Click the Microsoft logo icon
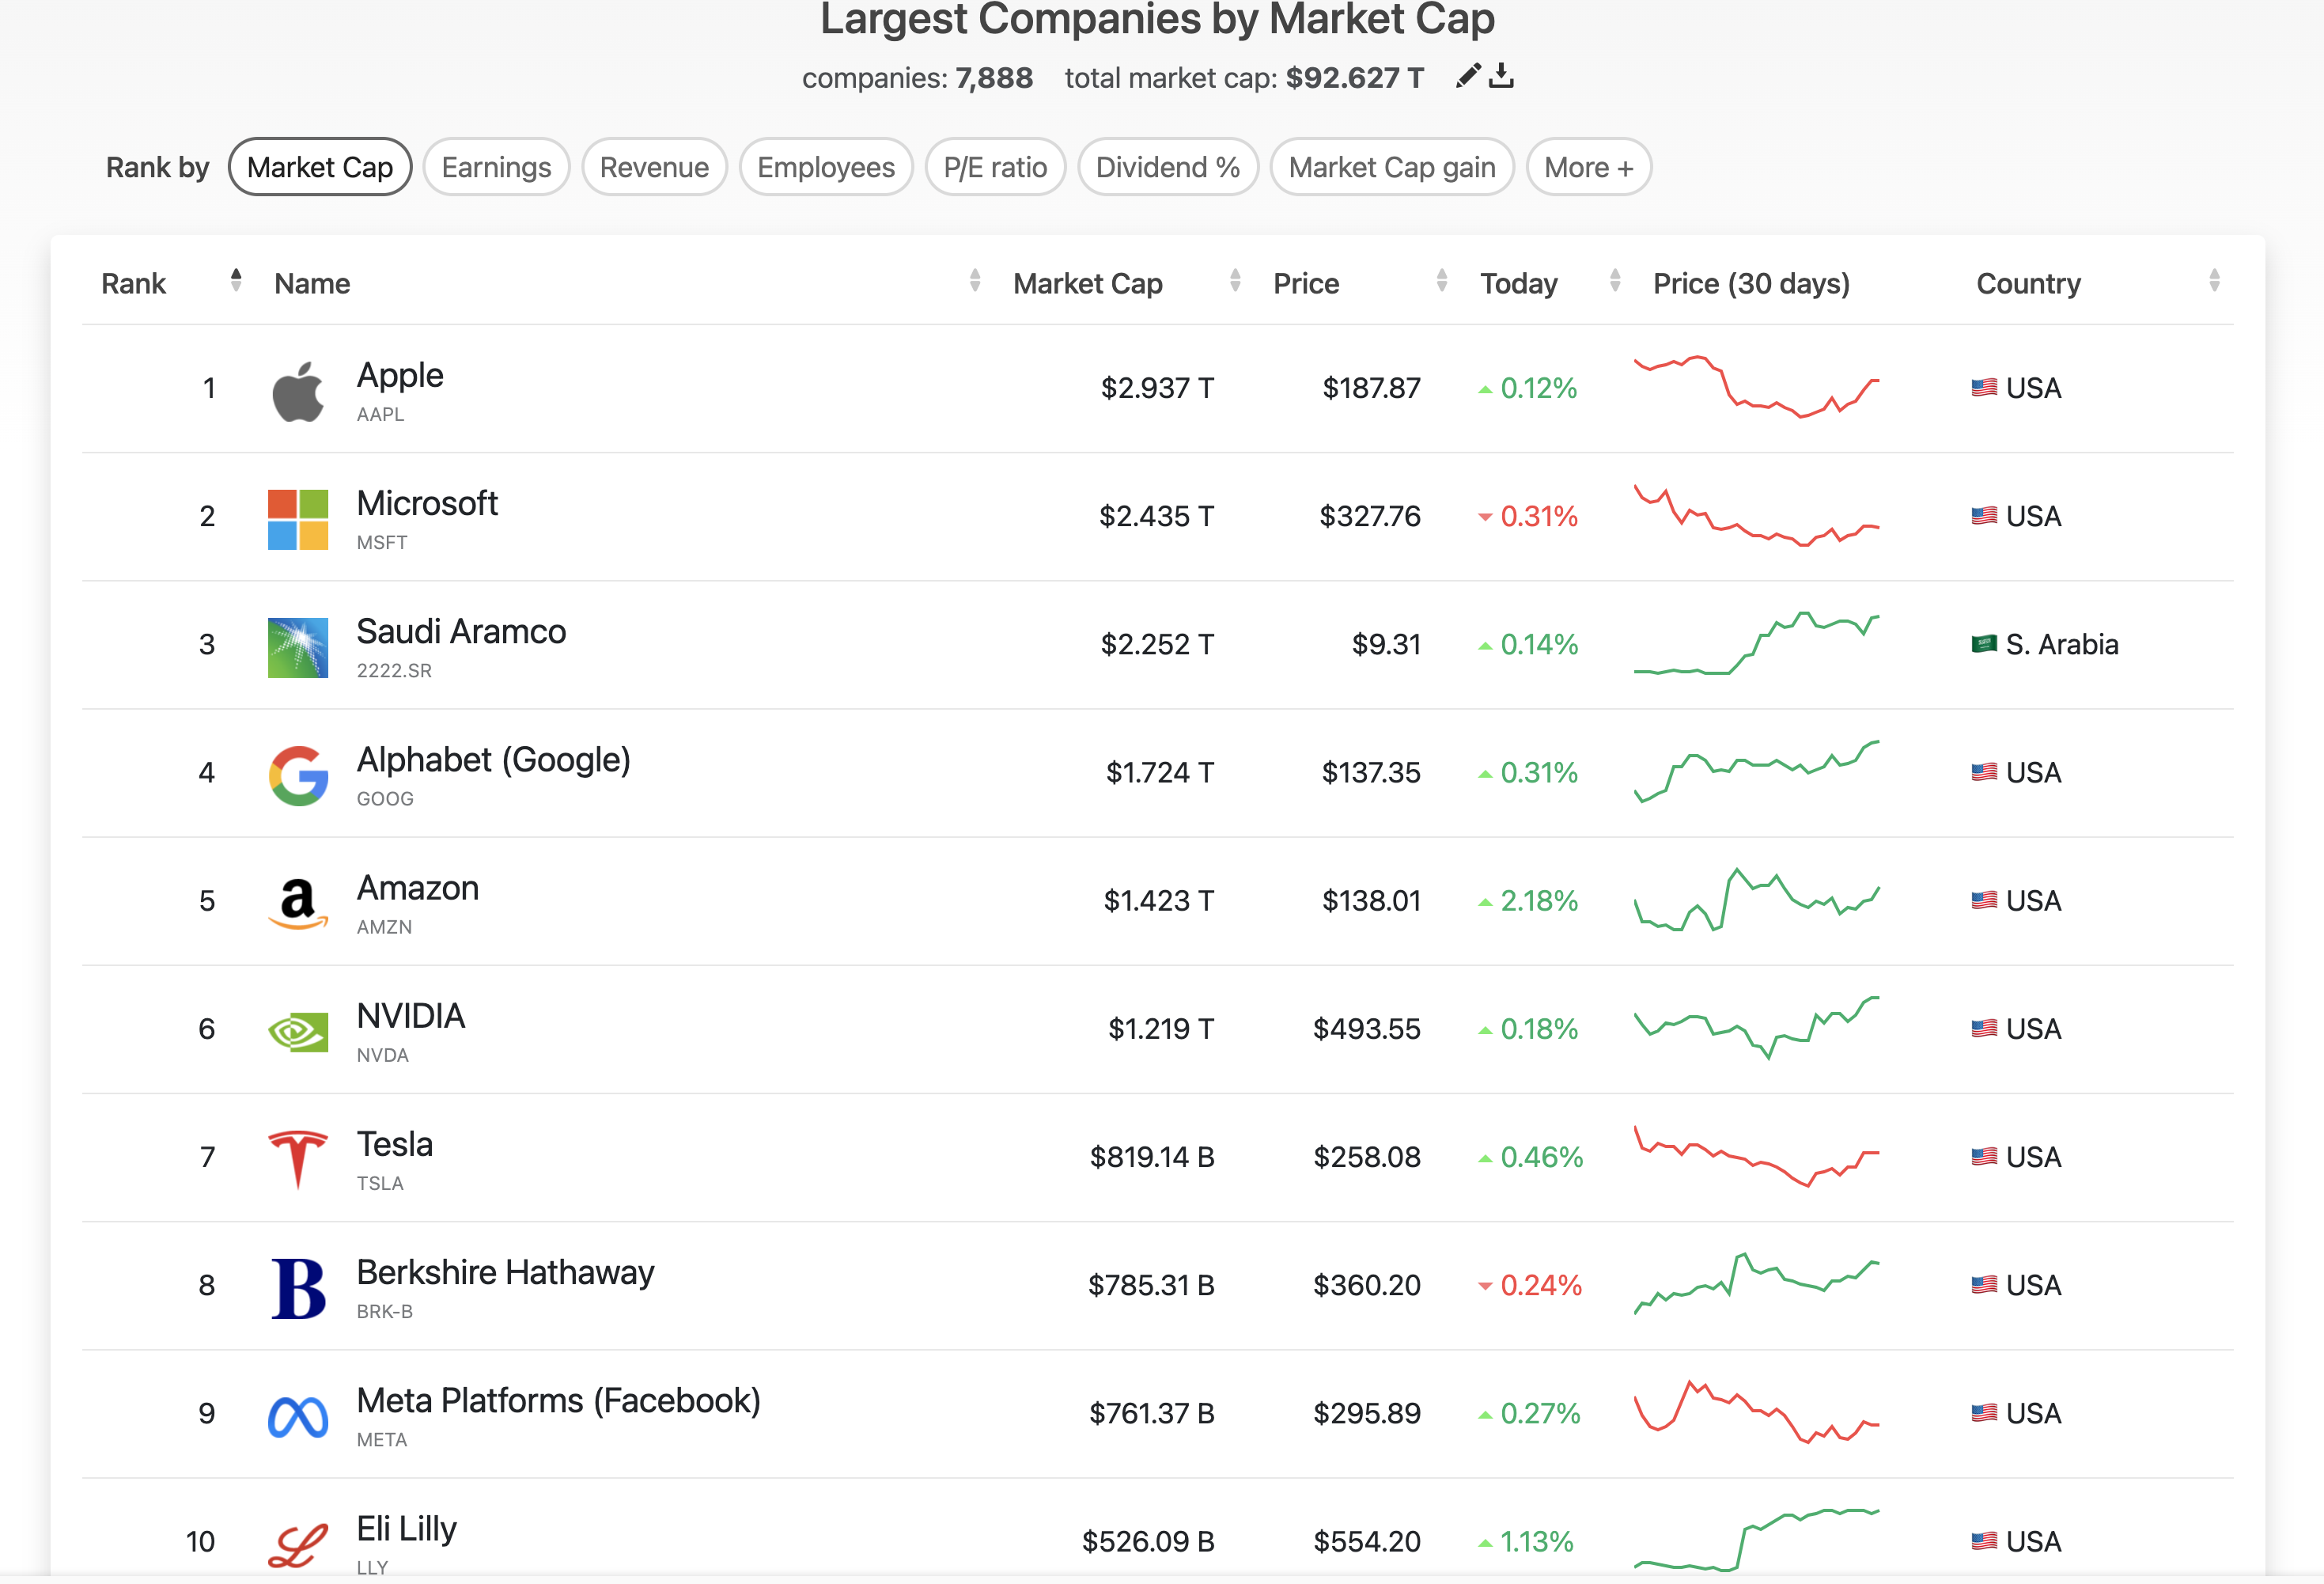Screen dimensions: 2324x1584 click(x=298, y=519)
